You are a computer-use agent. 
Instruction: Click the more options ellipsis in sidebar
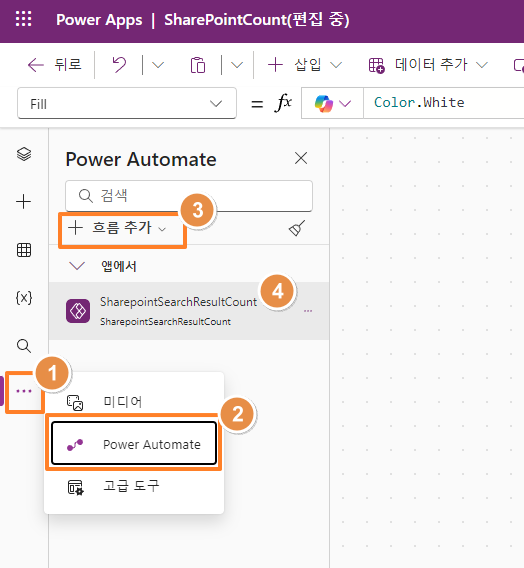(24, 391)
